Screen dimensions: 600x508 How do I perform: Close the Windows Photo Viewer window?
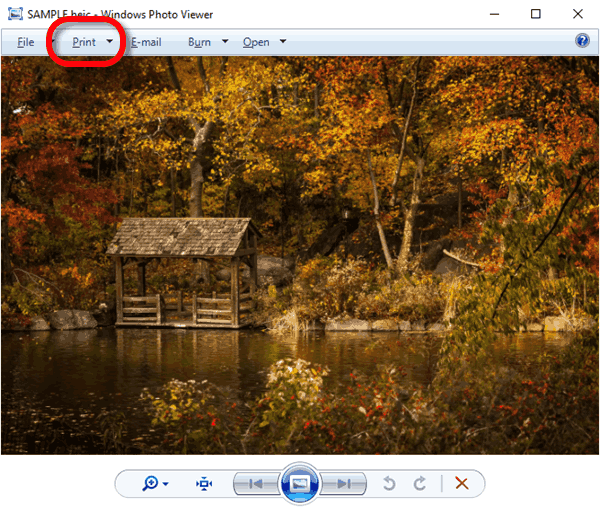coord(578,14)
